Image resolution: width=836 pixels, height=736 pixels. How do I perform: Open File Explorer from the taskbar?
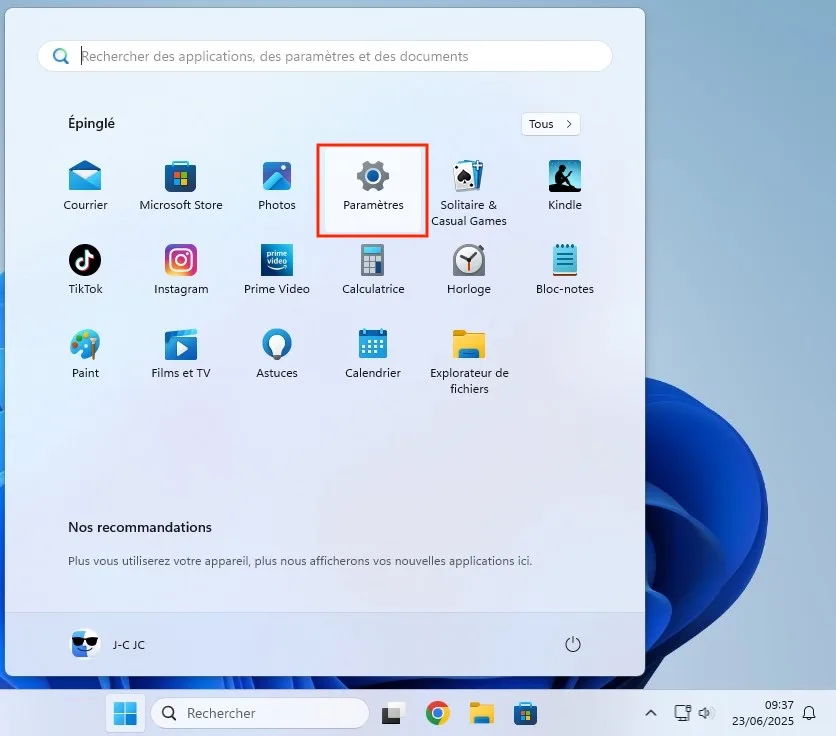click(481, 713)
